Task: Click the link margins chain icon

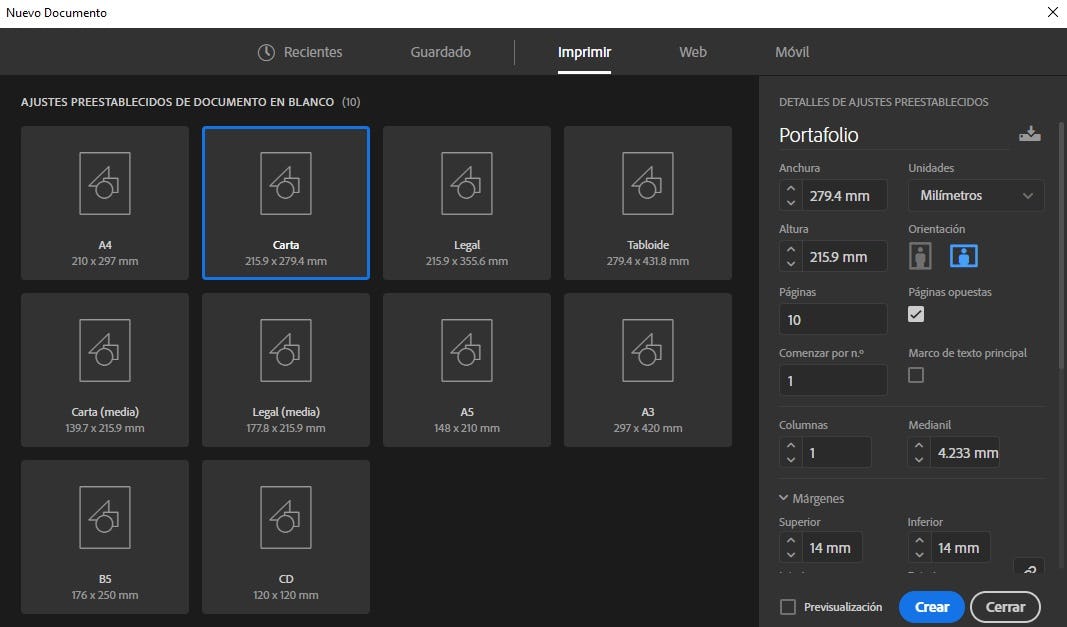Action: click(1028, 569)
